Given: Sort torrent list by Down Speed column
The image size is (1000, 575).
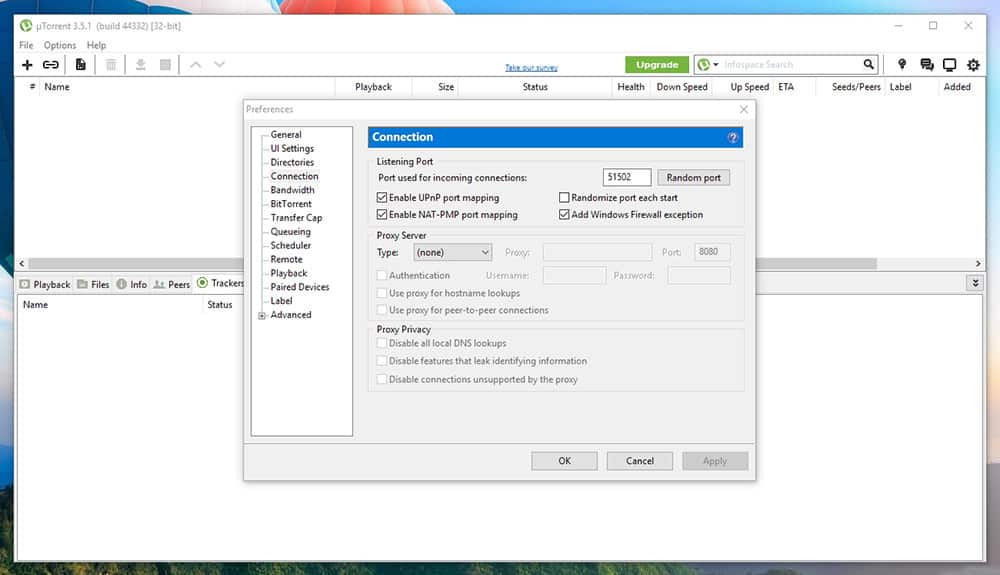Looking at the screenshot, I should [x=682, y=87].
